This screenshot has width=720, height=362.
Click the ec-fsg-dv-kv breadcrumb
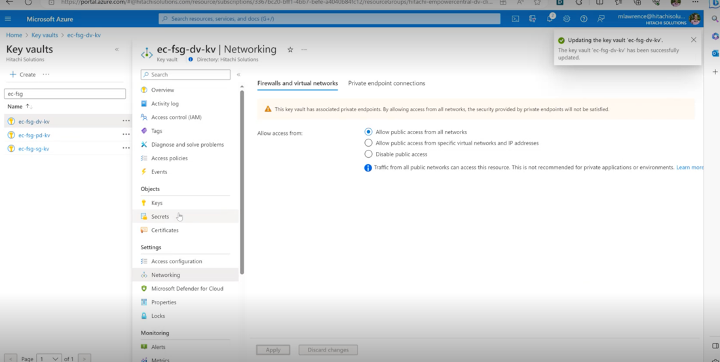(x=84, y=35)
